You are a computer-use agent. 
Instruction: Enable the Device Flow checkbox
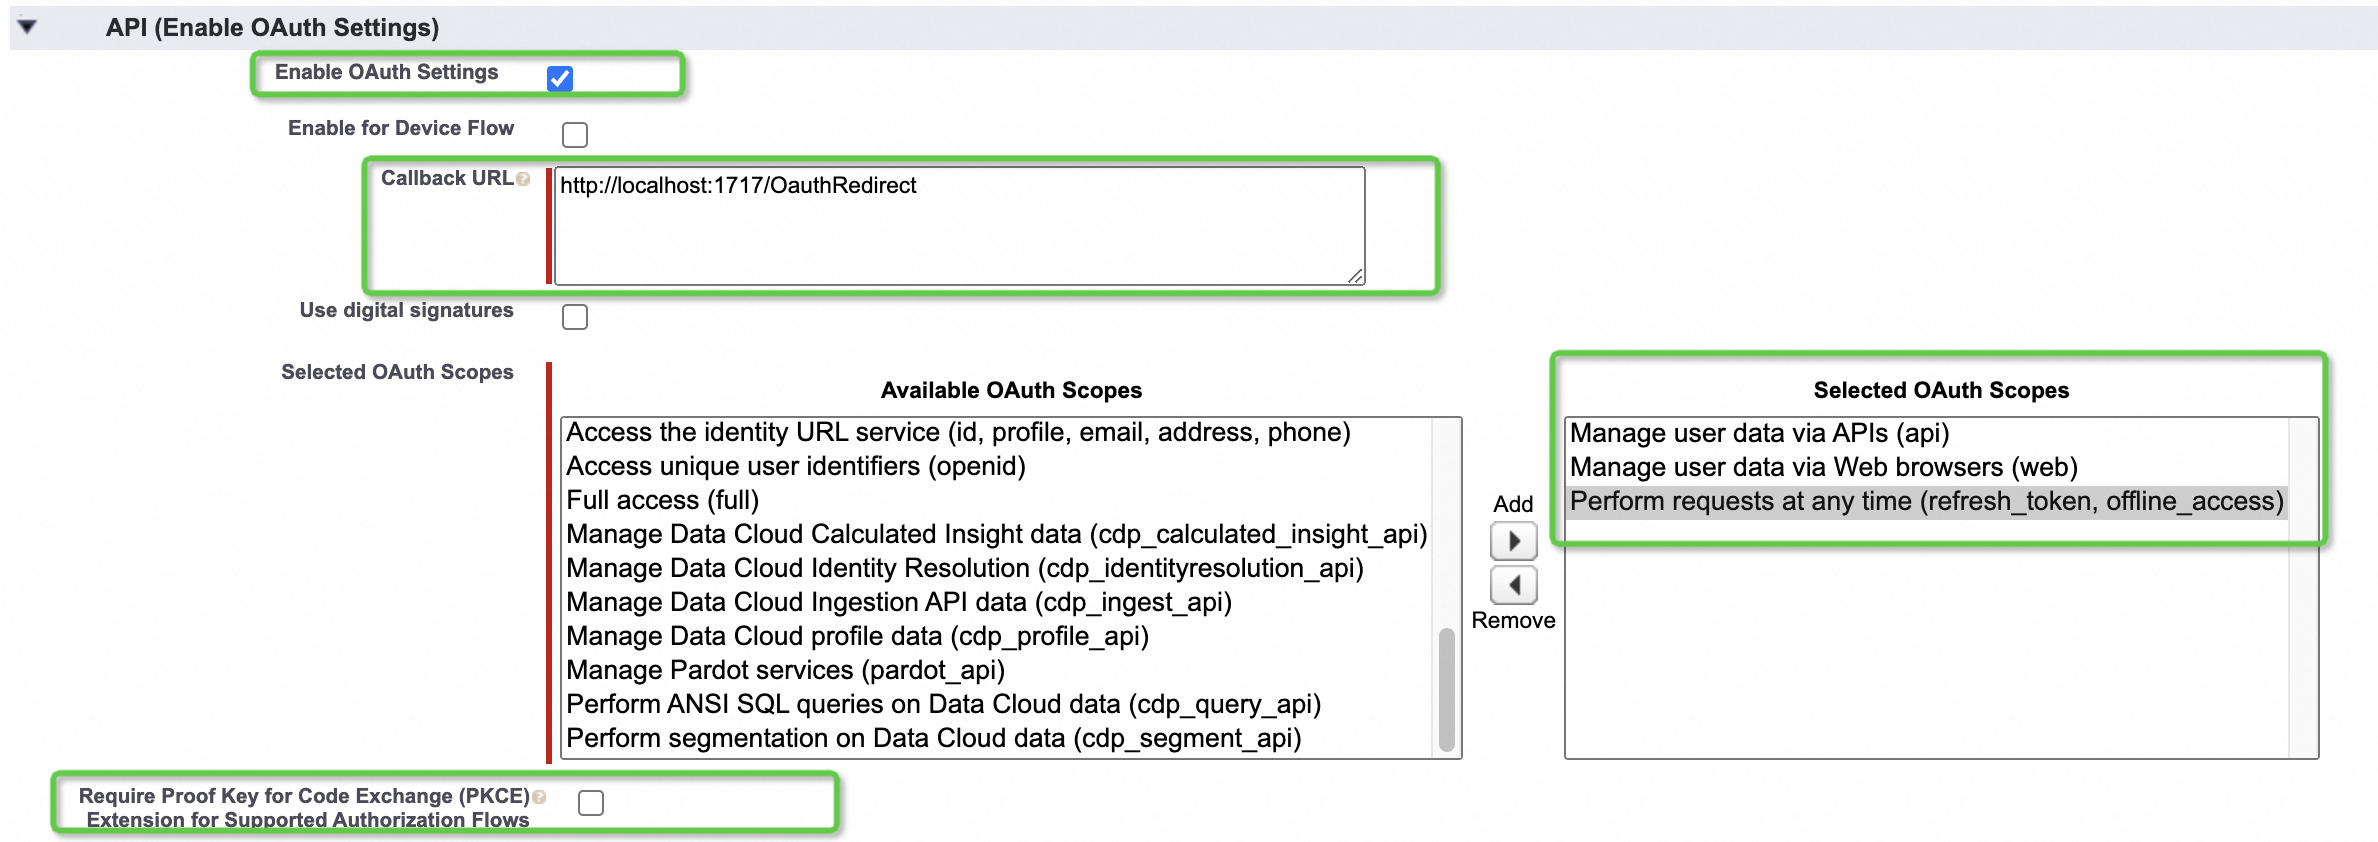pos(575,134)
